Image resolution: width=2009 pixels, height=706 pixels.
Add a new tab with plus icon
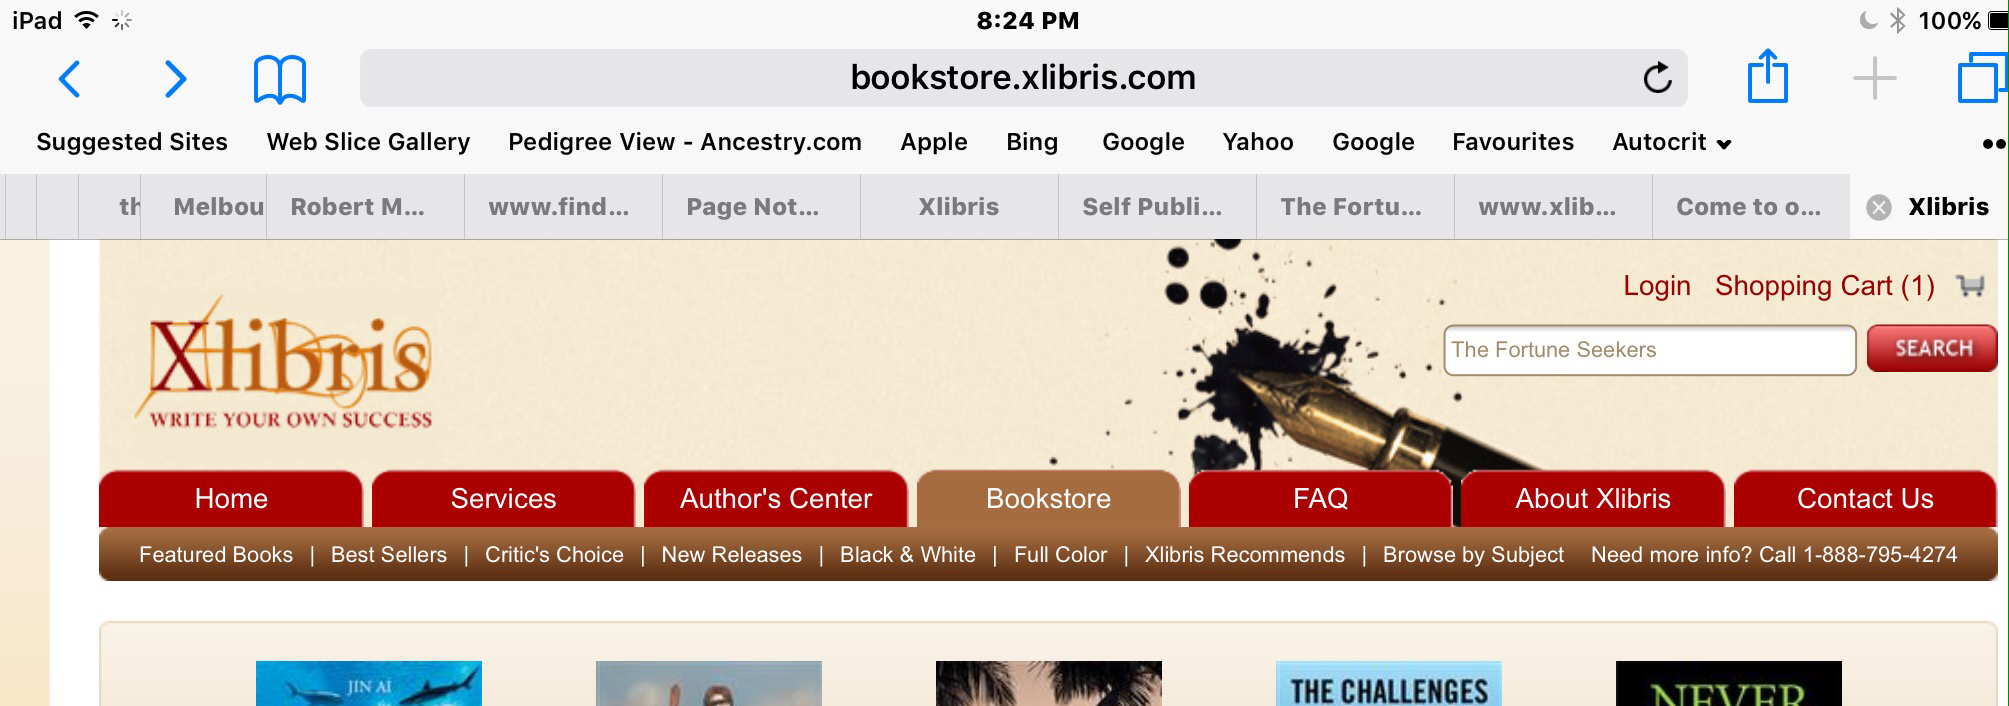coord(1874,78)
